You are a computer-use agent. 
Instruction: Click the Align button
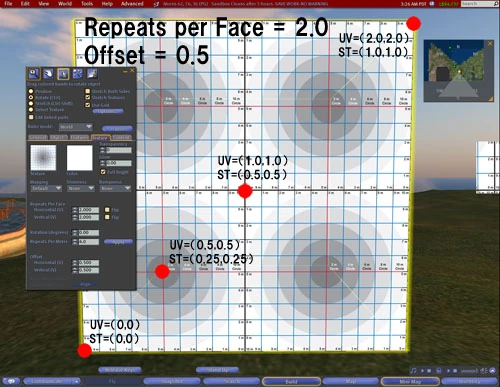[x=85, y=284]
